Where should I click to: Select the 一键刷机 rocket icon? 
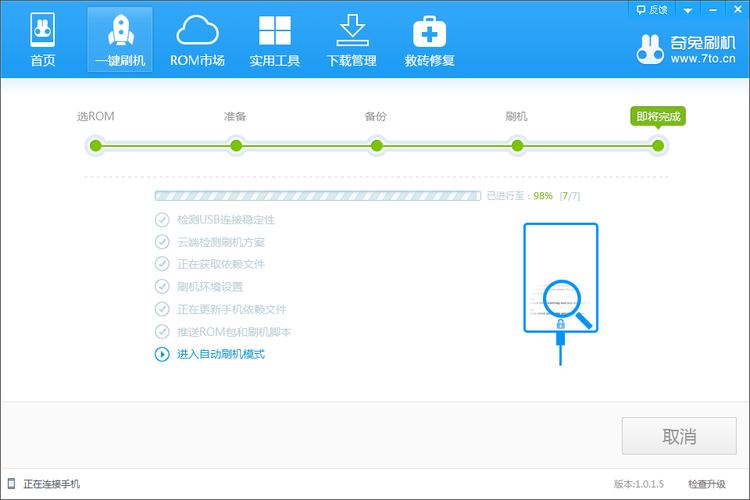coord(119,31)
